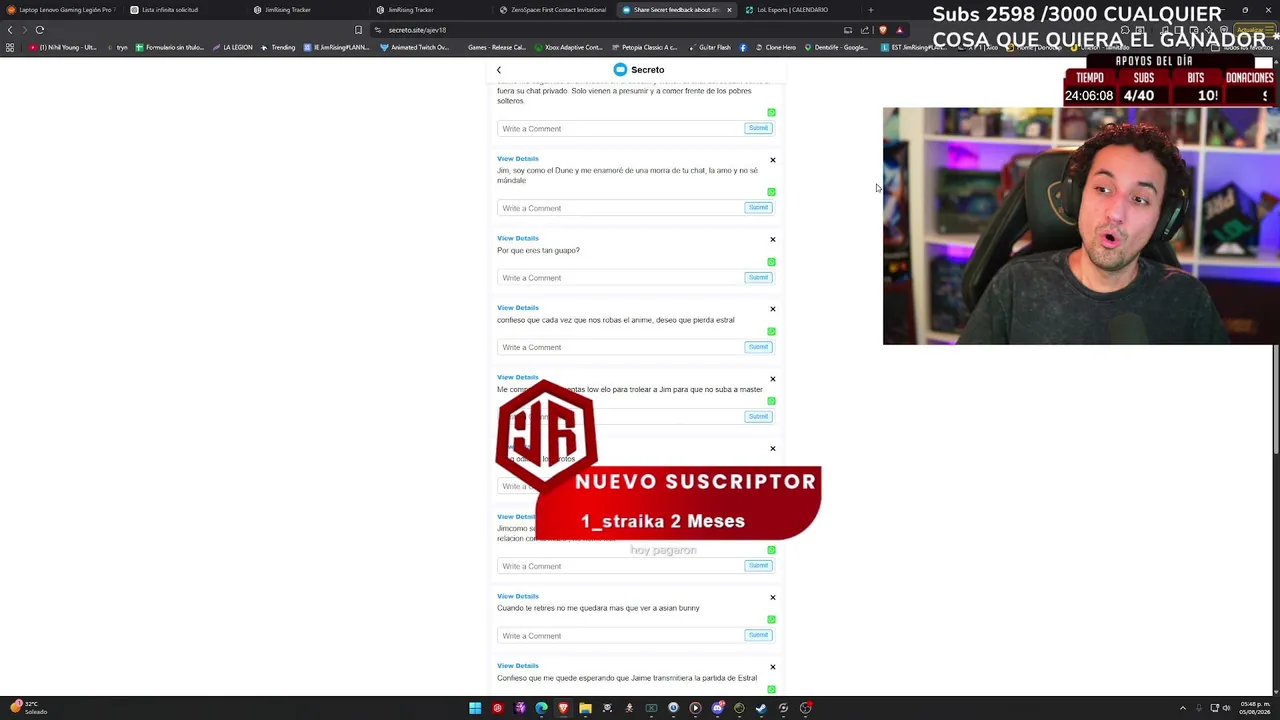Open File Explorer from the taskbar

585,708
